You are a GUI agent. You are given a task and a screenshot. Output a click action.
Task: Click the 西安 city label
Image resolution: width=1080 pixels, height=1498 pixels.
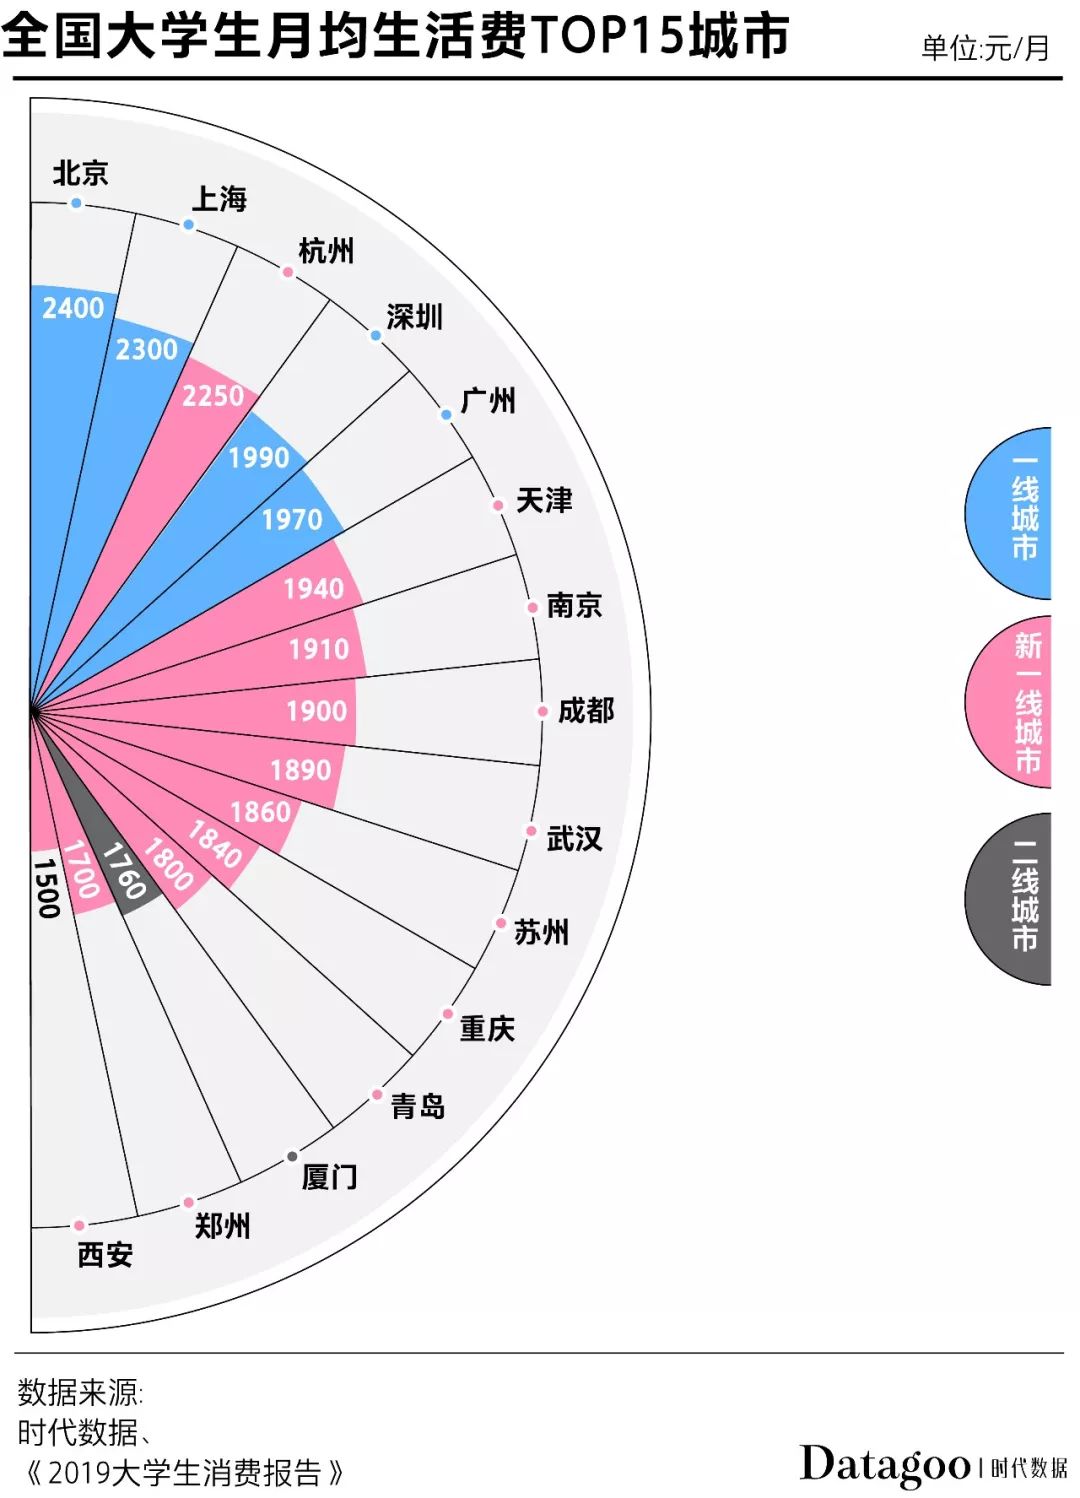[105, 1254]
